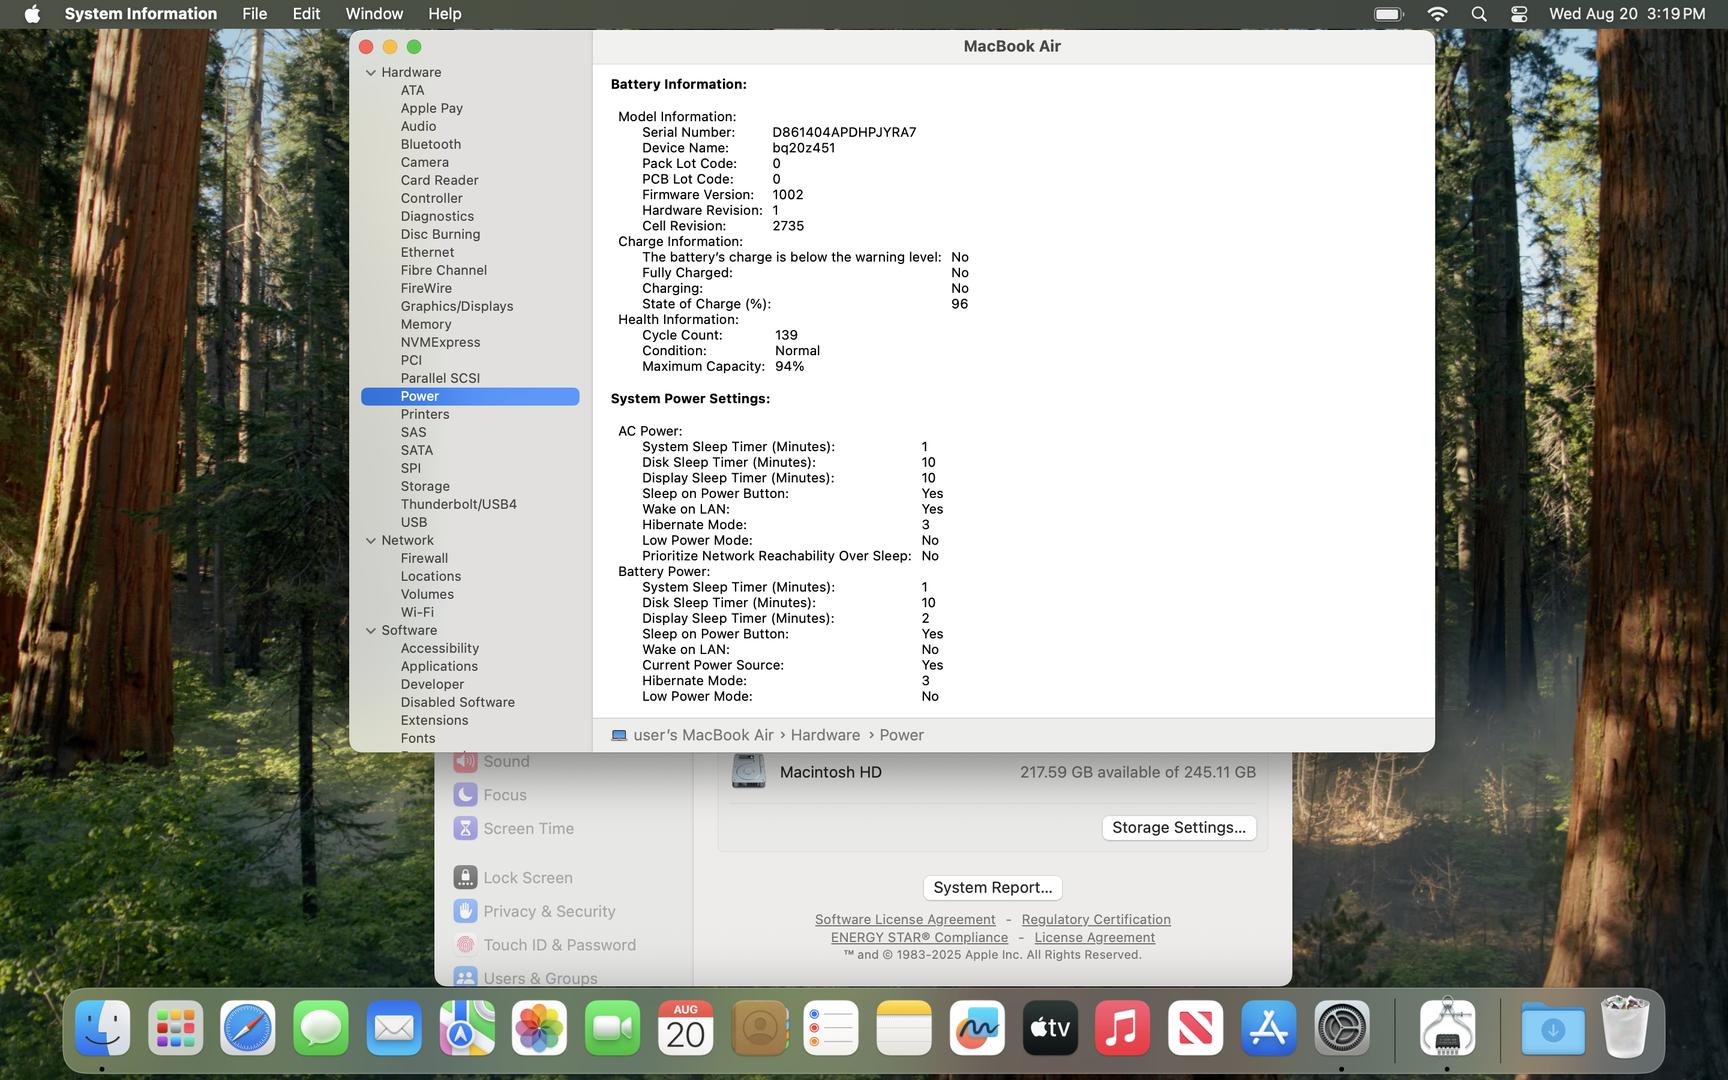Select Firewall under Network
Image resolution: width=1728 pixels, height=1080 pixels.
point(424,558)
